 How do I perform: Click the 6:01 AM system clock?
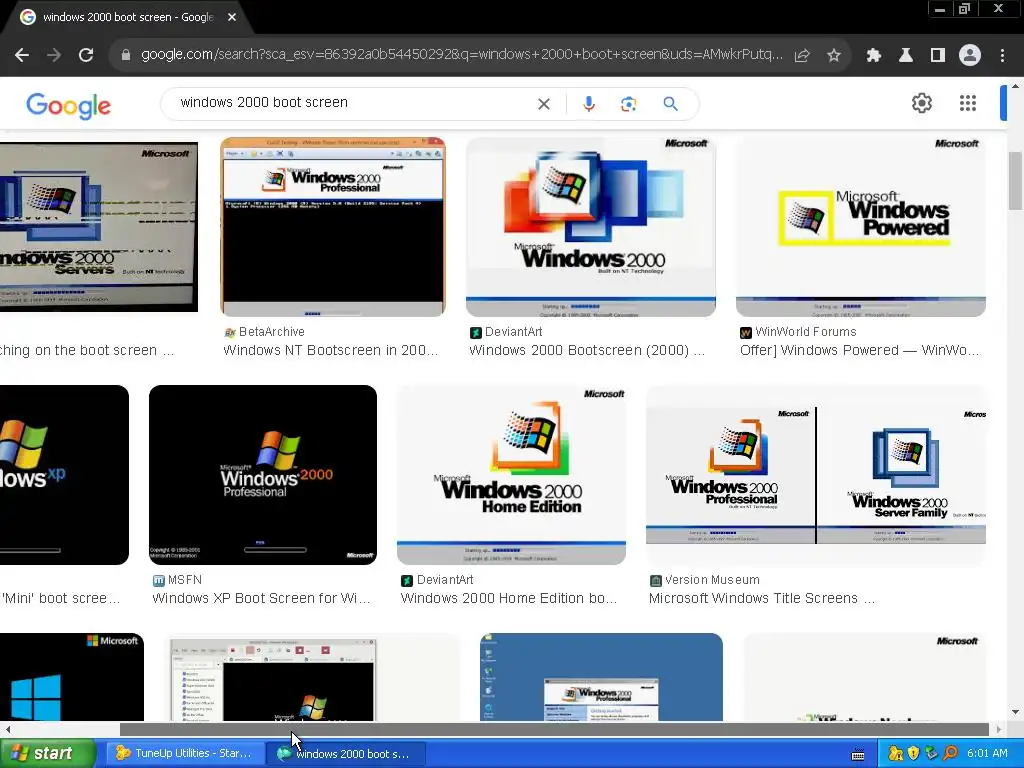point(987,754)
